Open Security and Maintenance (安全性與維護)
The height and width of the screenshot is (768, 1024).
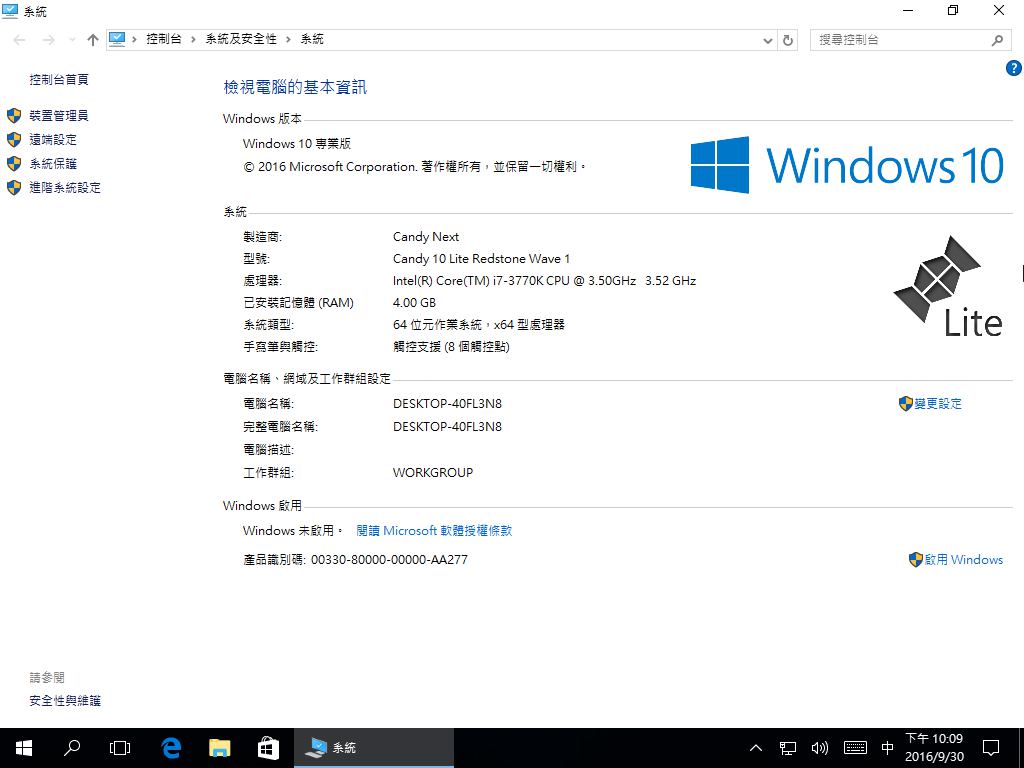(x=65, y=701)
